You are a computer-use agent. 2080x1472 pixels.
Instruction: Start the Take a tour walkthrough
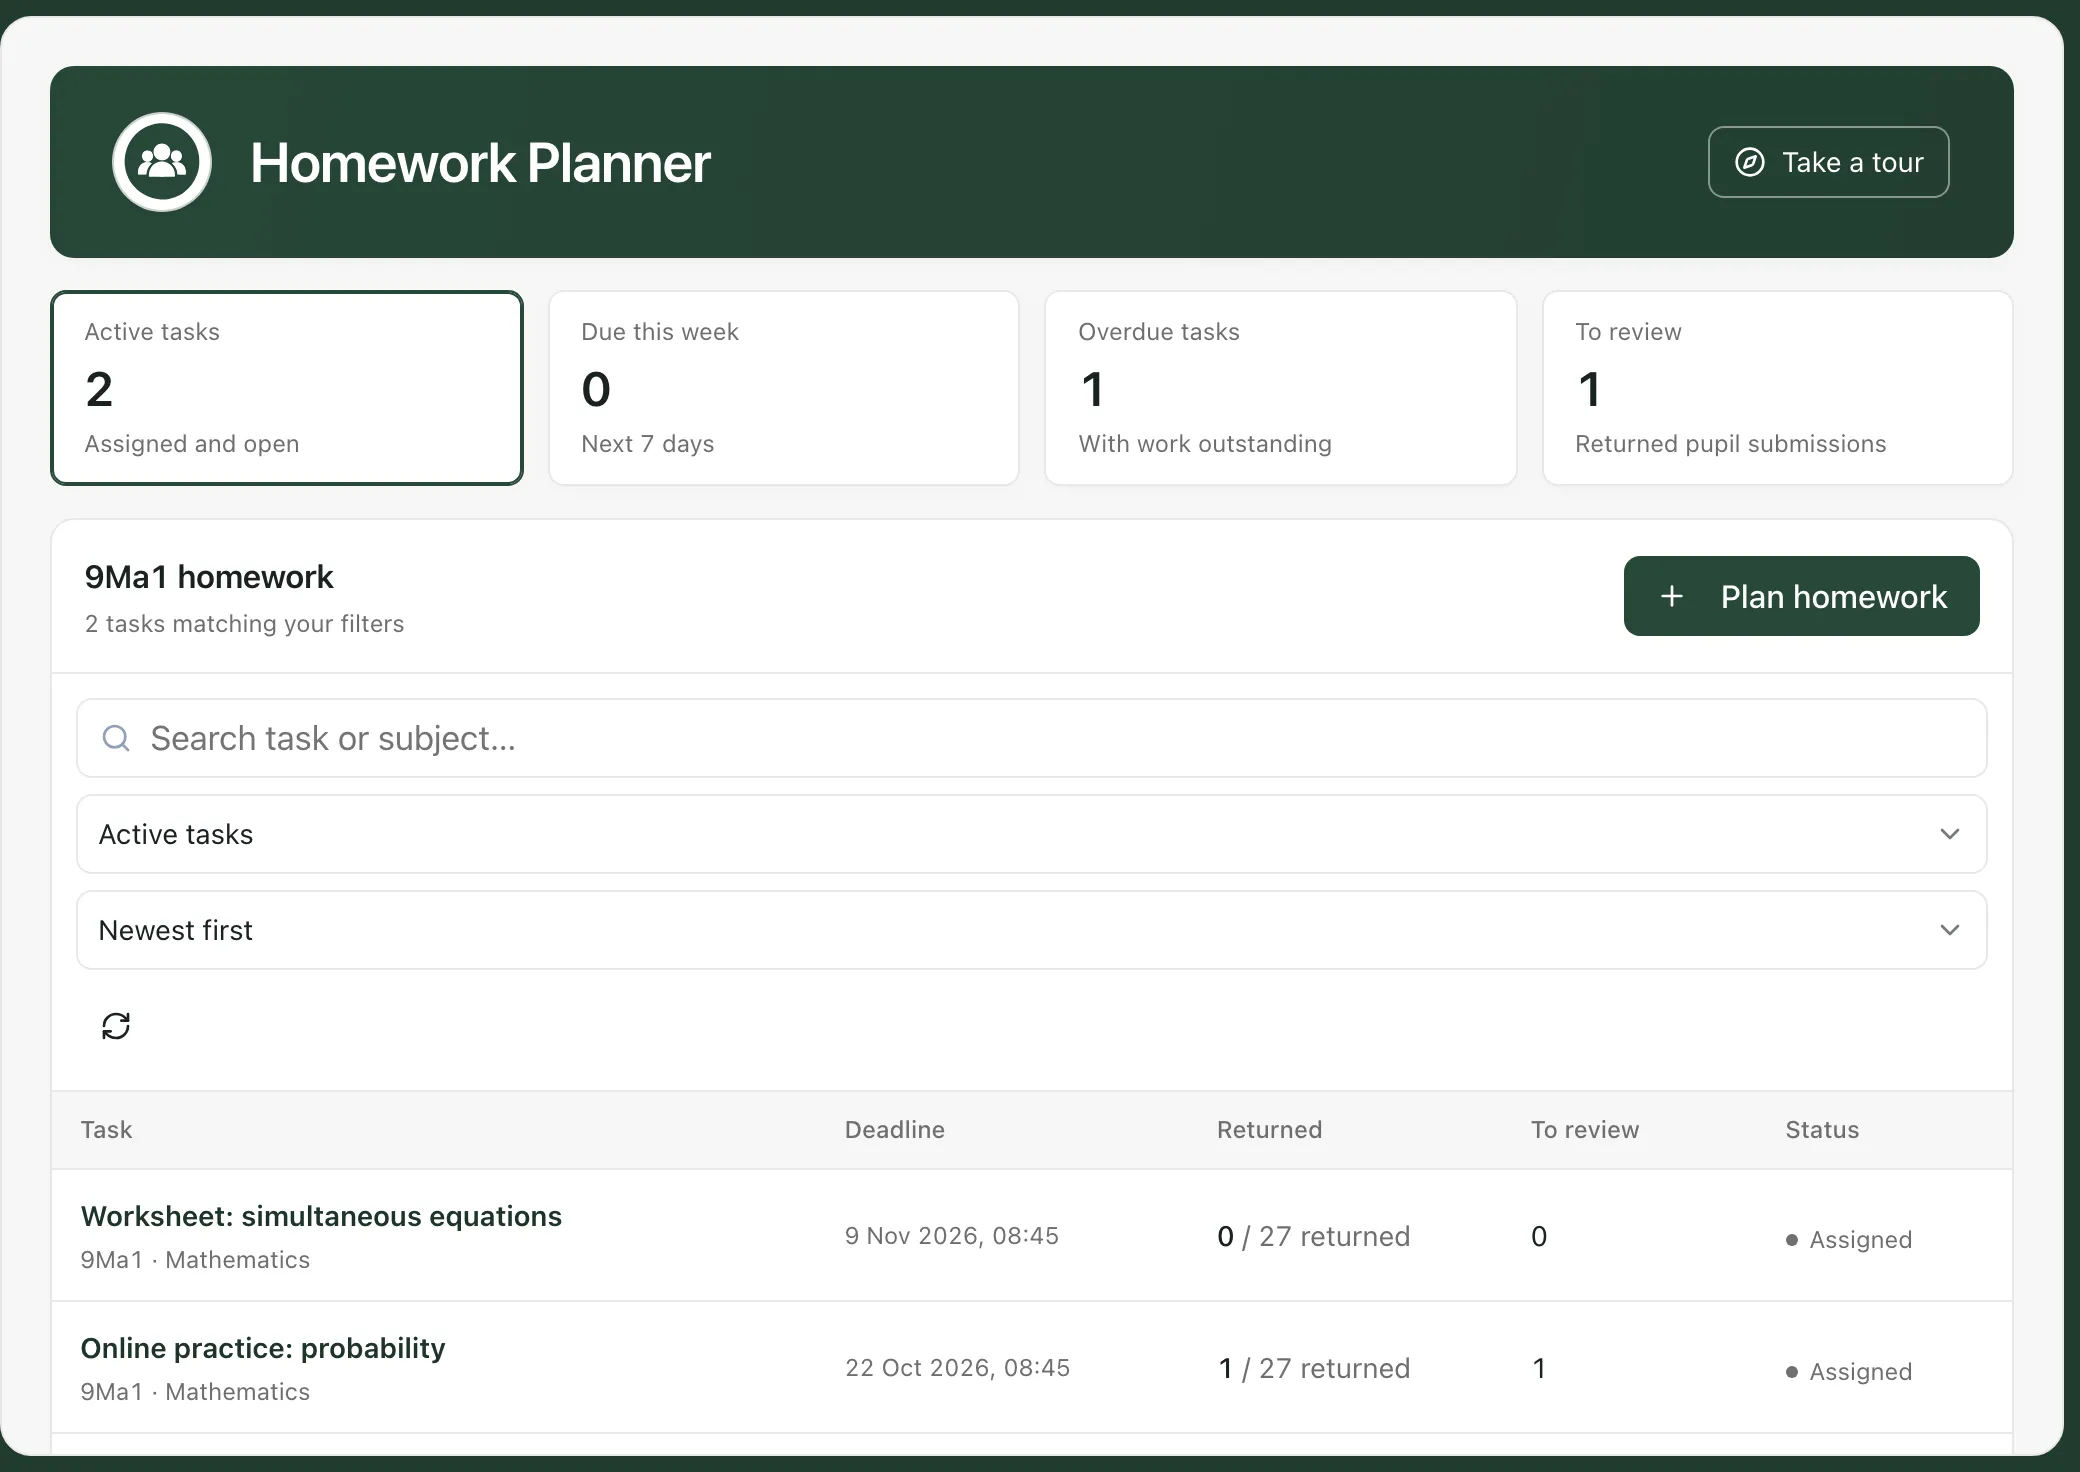coord(1828,162)
